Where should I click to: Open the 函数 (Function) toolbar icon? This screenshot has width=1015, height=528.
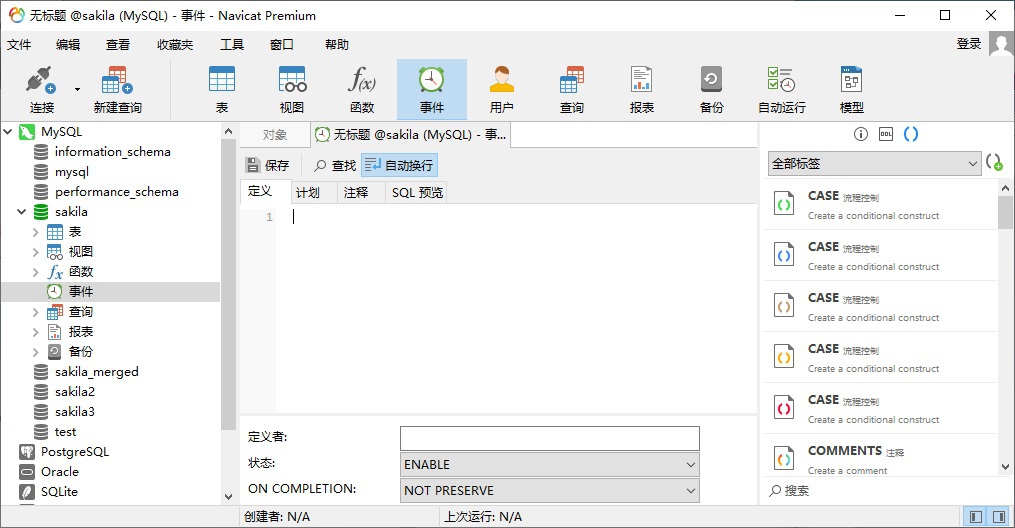pyautogui.click(x=362, y=89)
